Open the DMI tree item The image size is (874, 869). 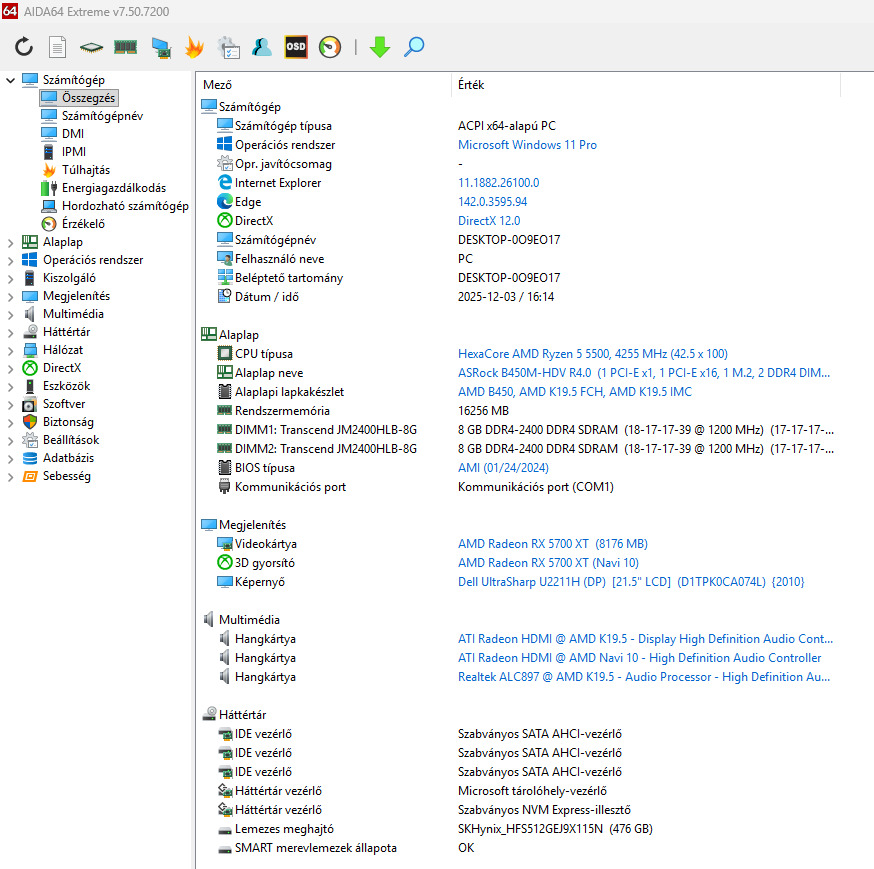pos(63,134)
